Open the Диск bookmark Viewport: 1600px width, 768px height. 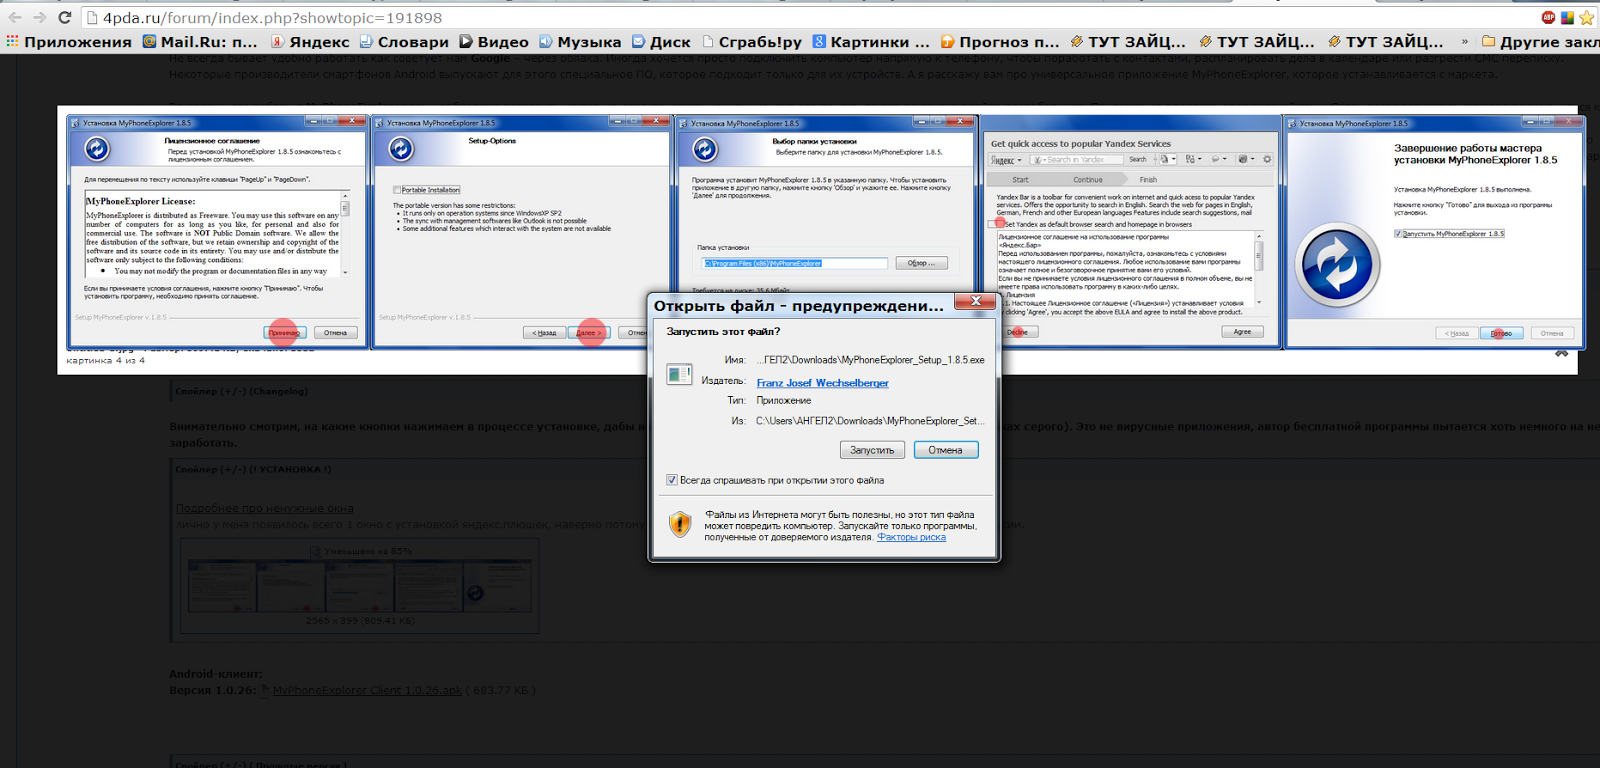pyautogui.click(x=661, y=42)
